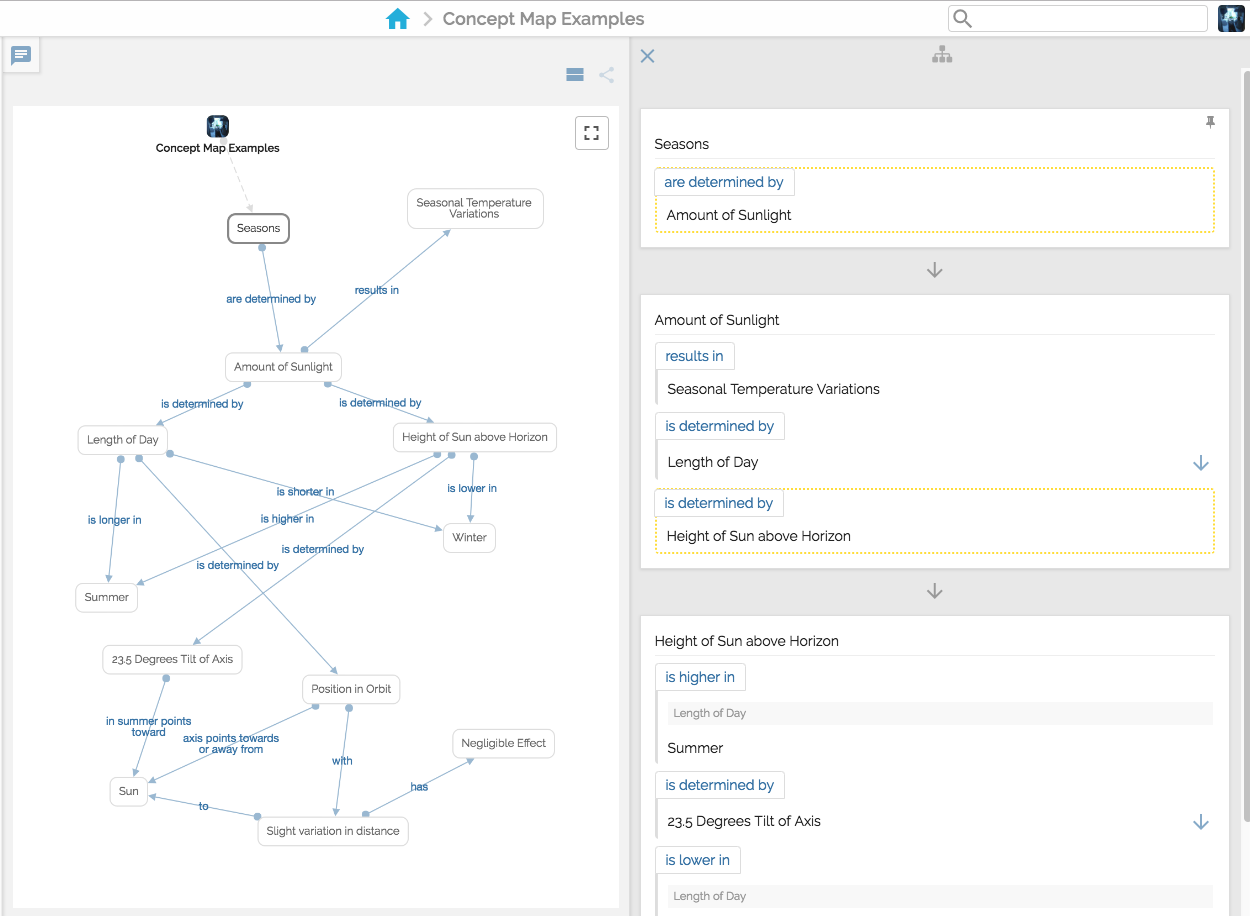Click the home icon in the breadcrumb
Viewport: 1250px width, 916px height.
point(397,19)
